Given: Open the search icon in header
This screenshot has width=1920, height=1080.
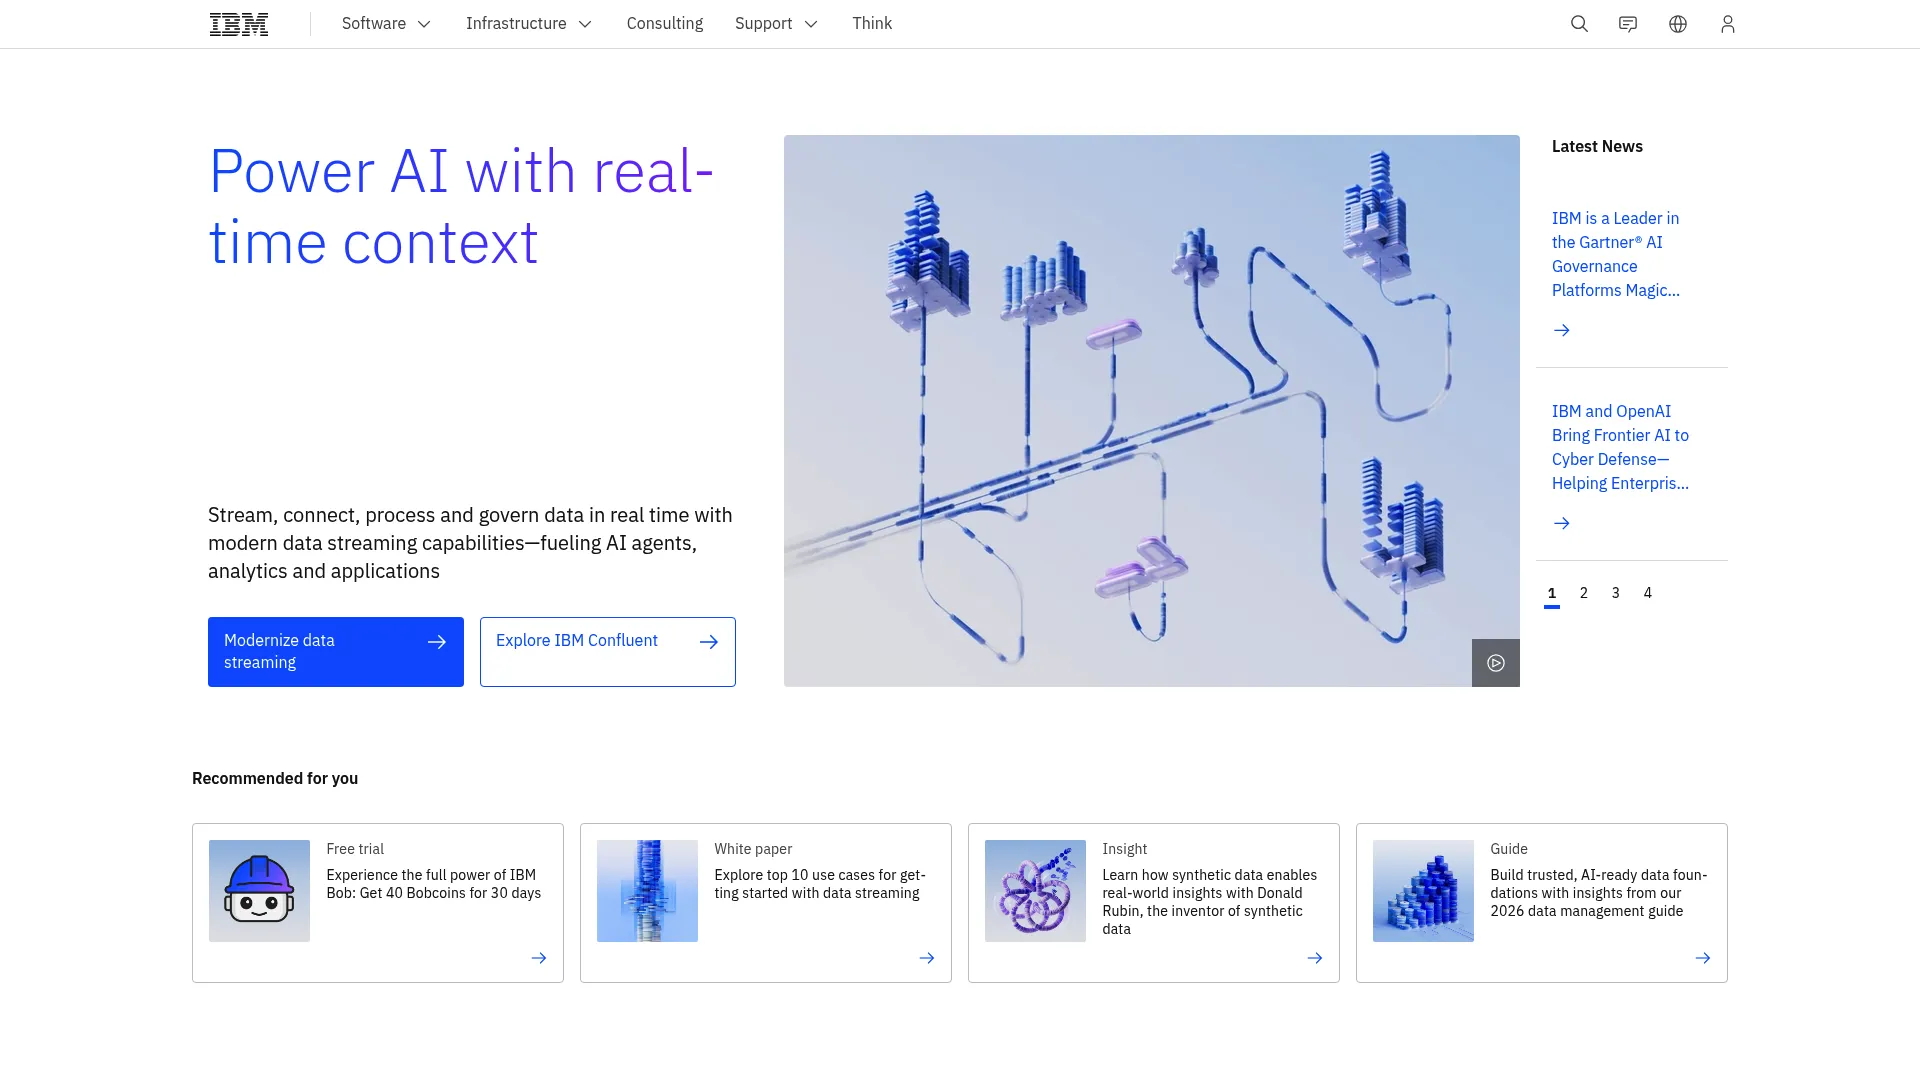Looking at the screenshot, I should (x=1579, y=24).
